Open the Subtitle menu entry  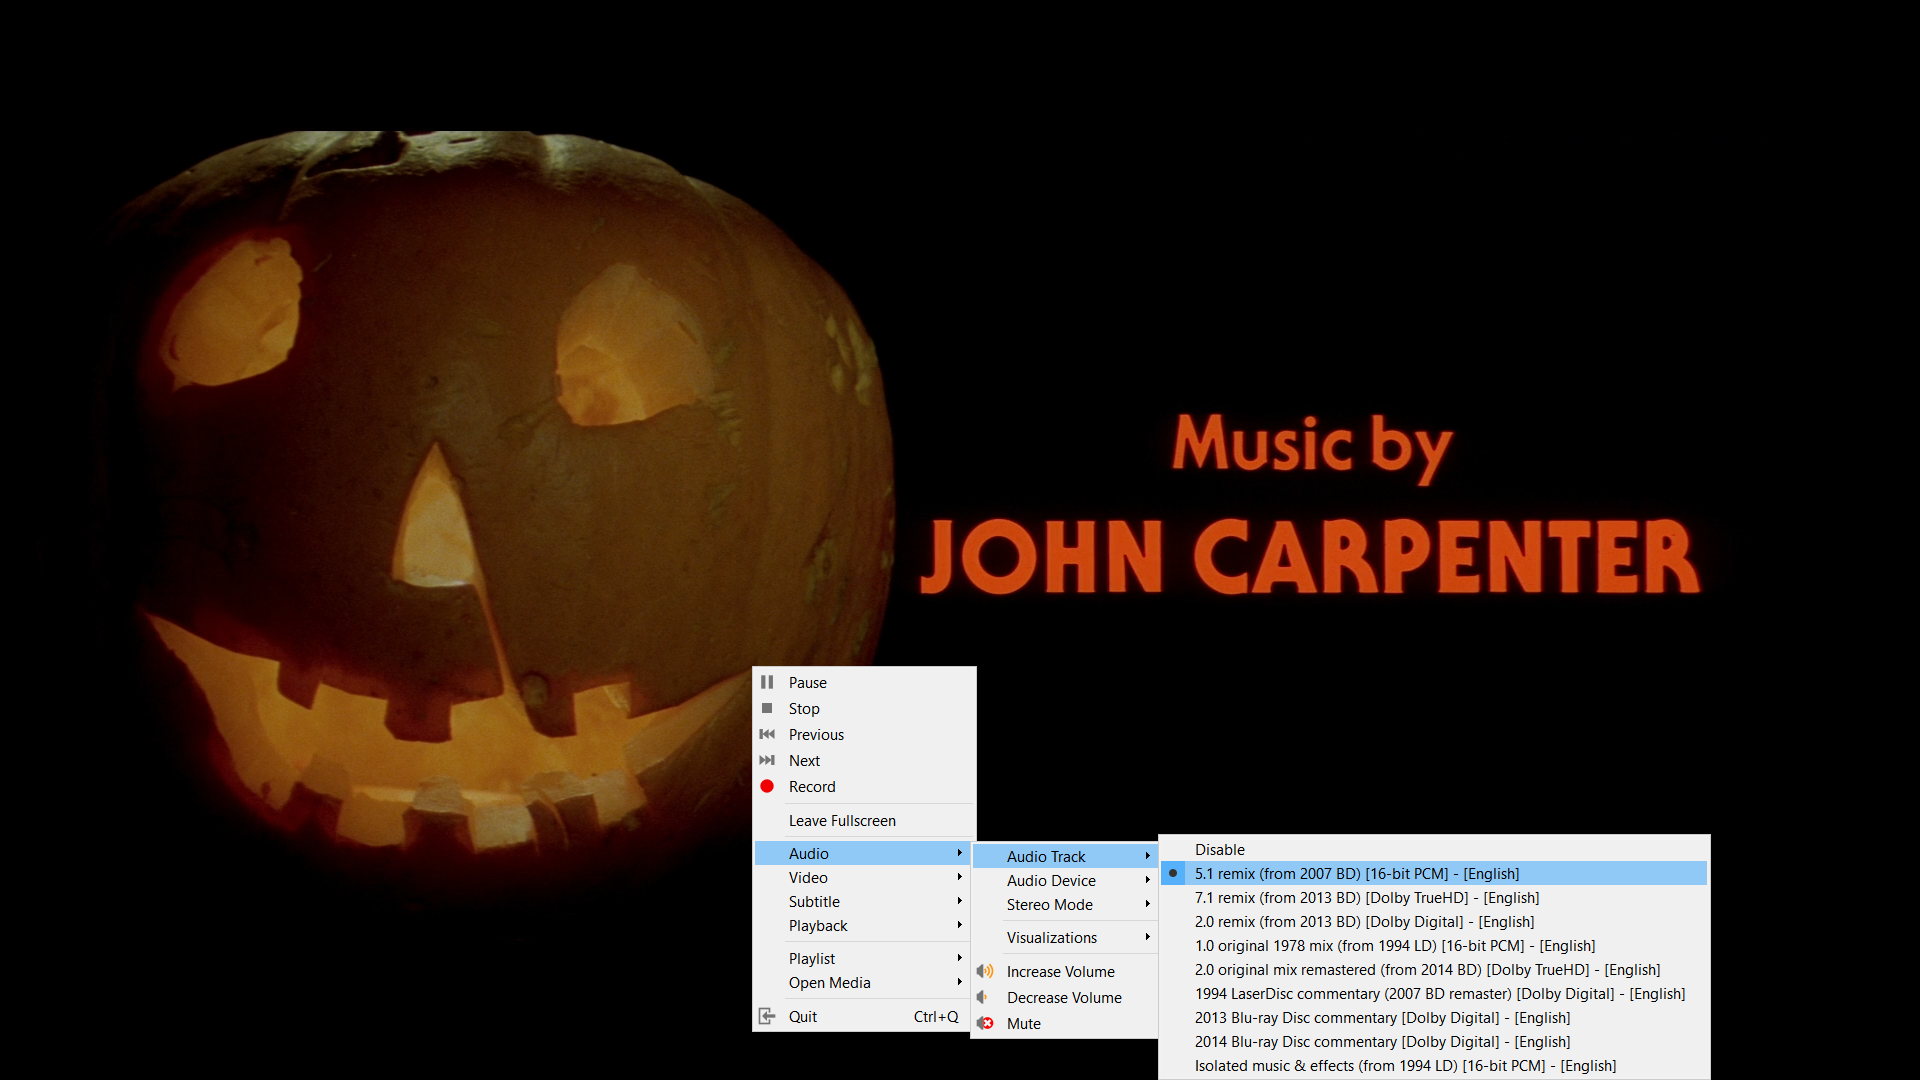pos(864,901)
